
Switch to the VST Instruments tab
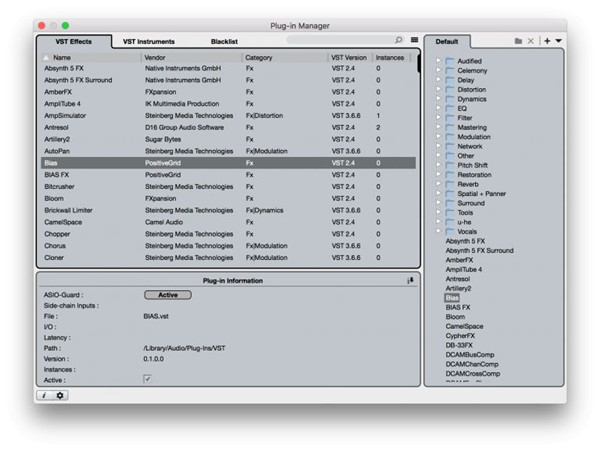click(149, 41)
